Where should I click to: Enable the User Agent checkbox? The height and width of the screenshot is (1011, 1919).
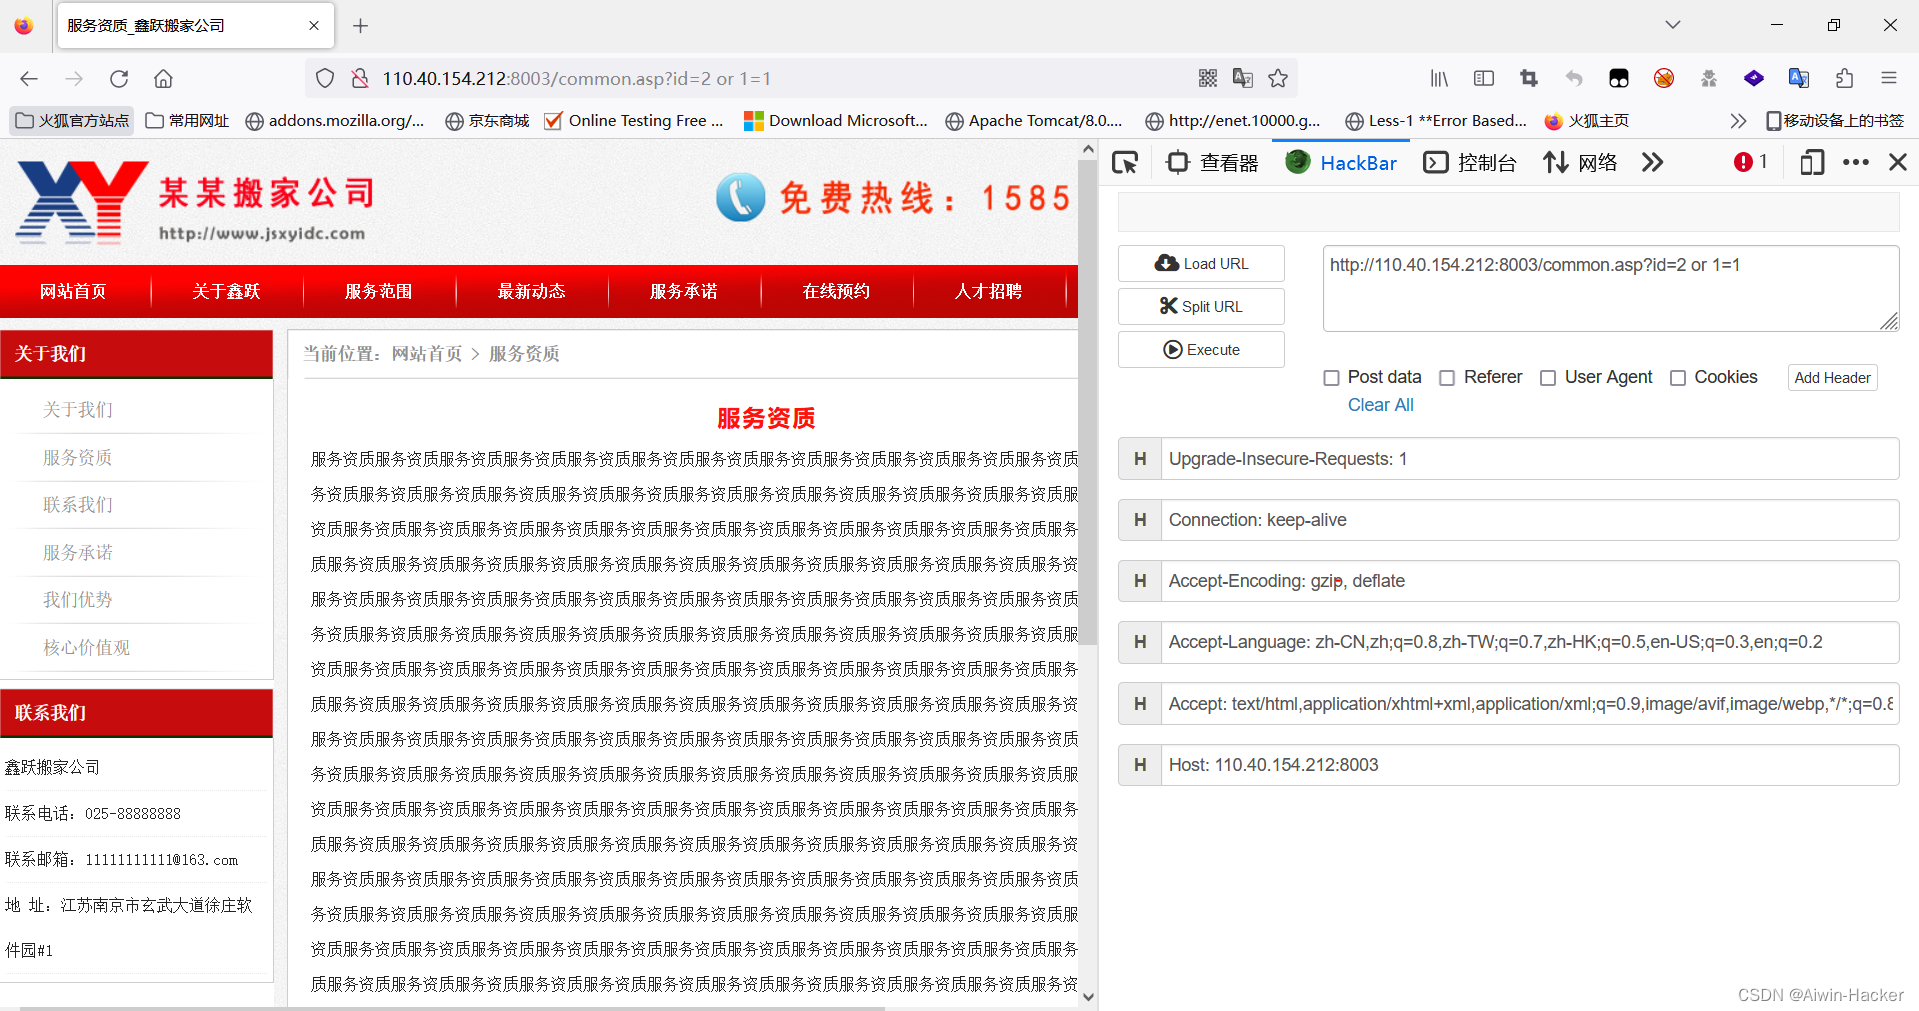point(1548,378)
